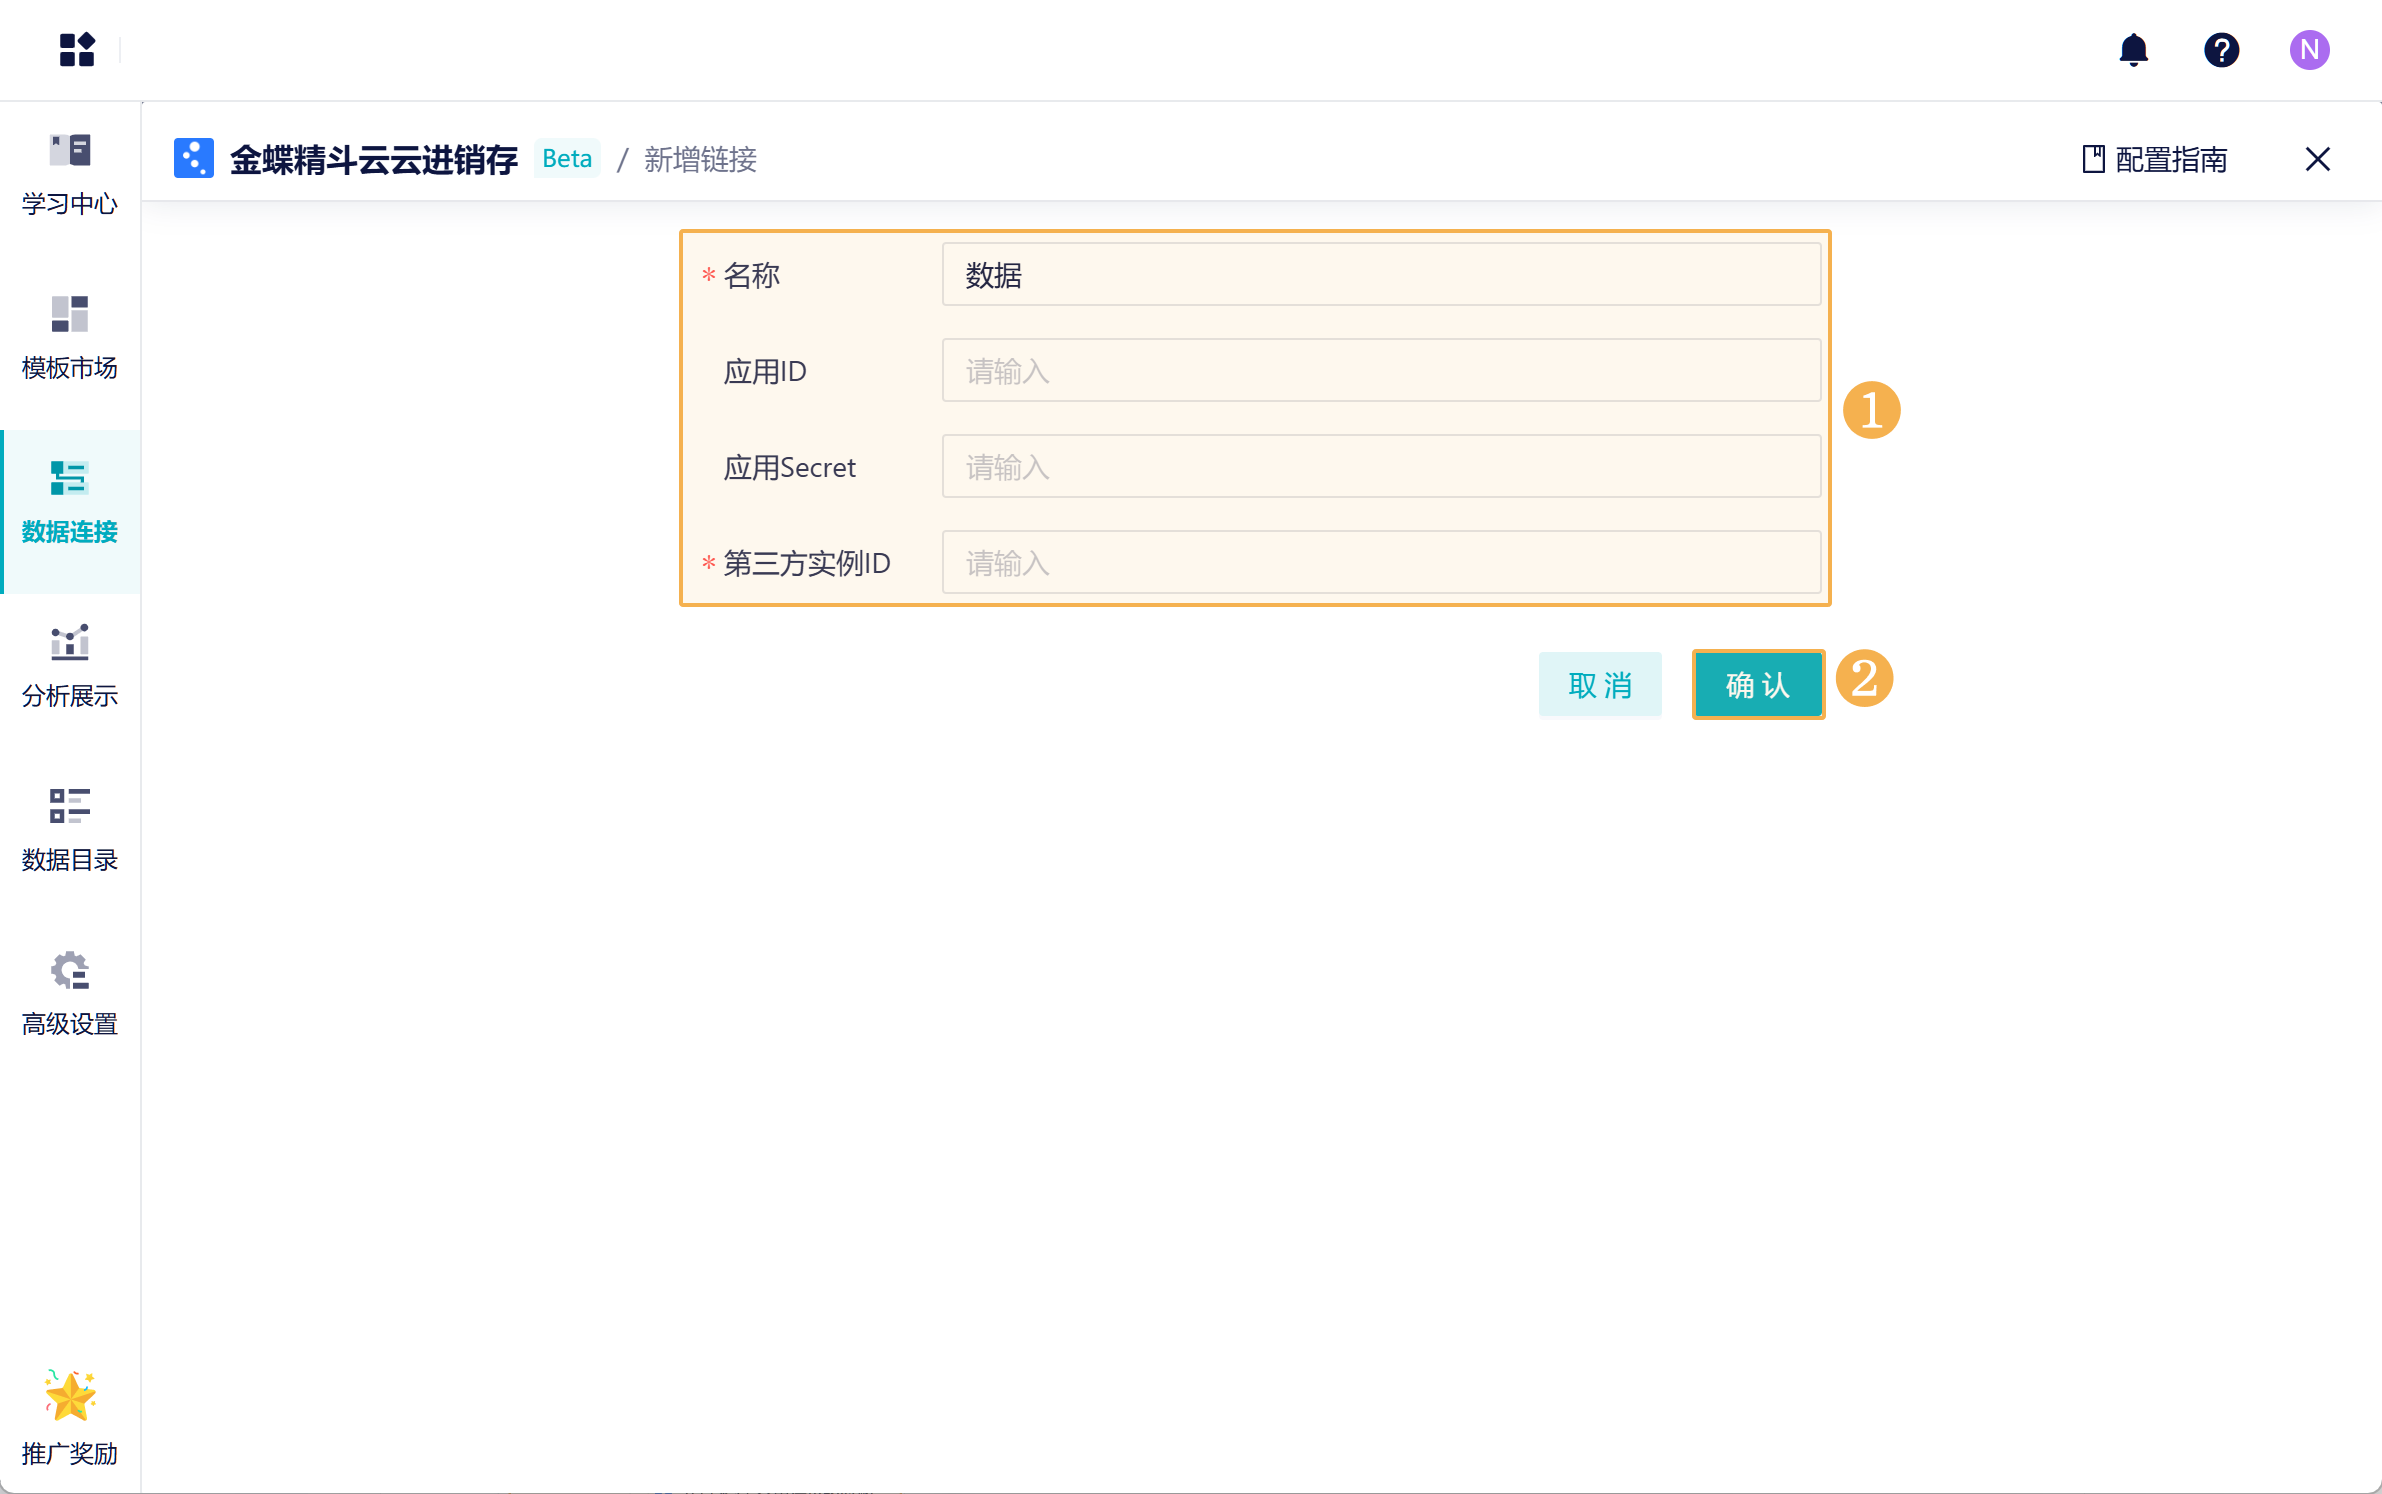
Task: Open 分析展示 sidebar section
Action: coord(70,666)
